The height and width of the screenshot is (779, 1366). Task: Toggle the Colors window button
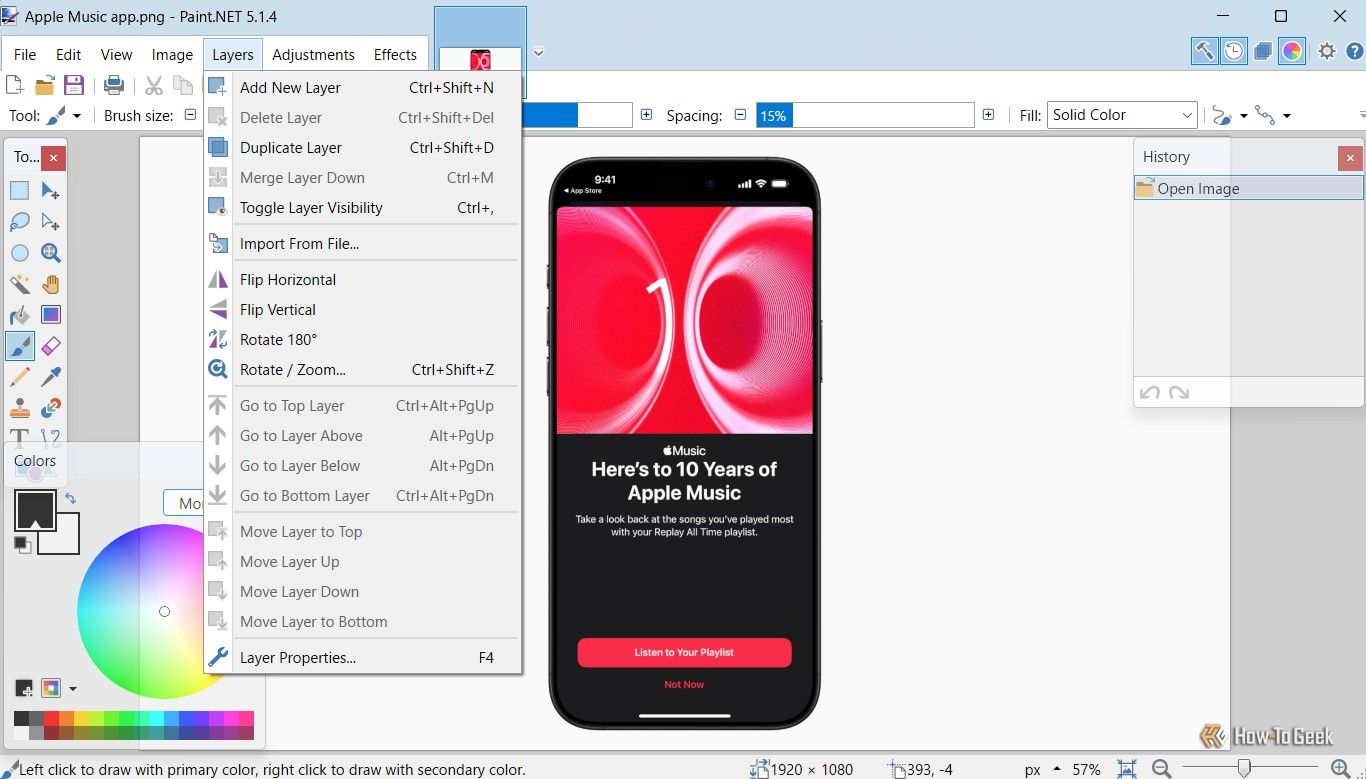click(x=1293, y=51)
